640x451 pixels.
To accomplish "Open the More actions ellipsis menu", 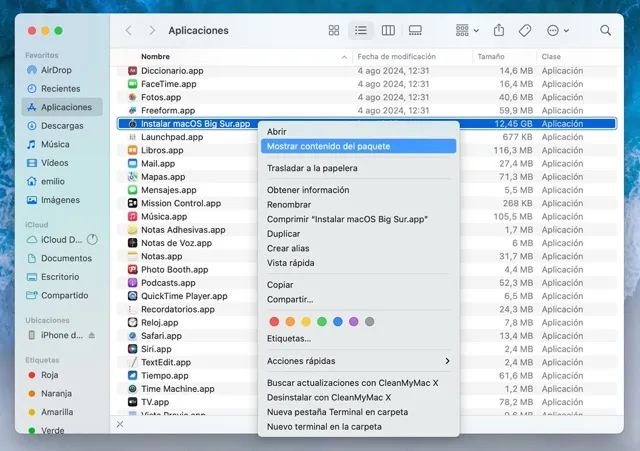I will coord(558,30).
